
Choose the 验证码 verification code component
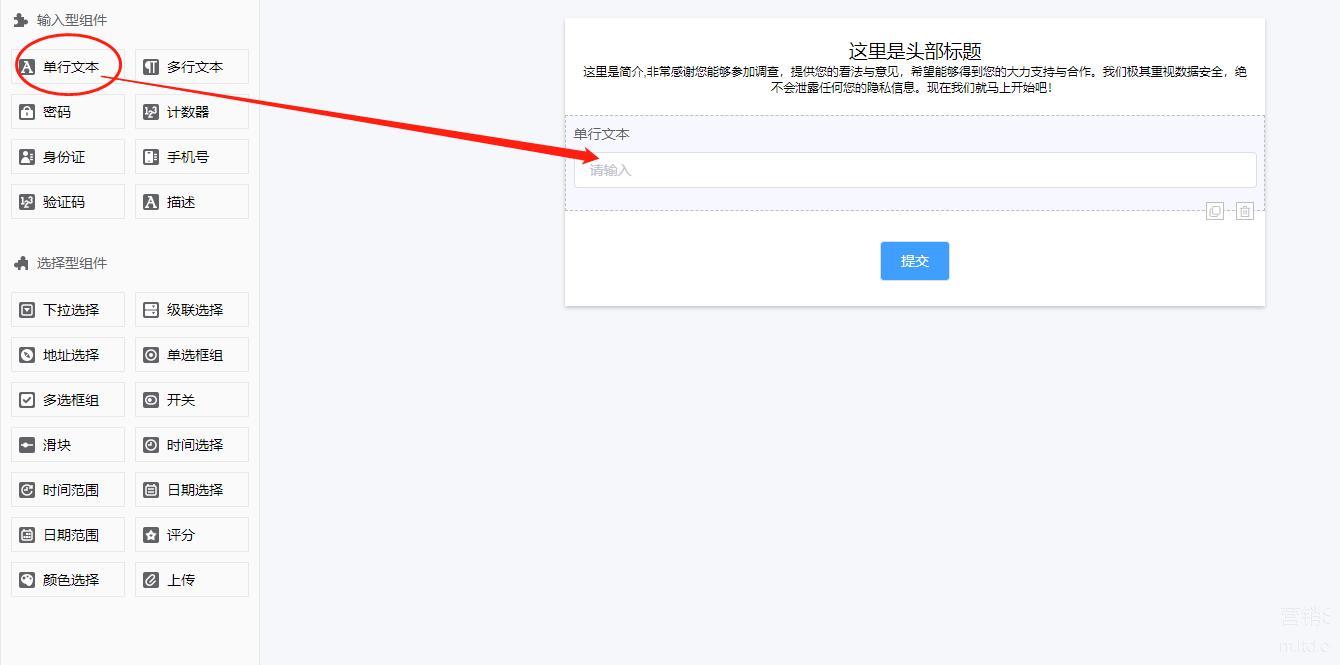(x=68, y=202)
